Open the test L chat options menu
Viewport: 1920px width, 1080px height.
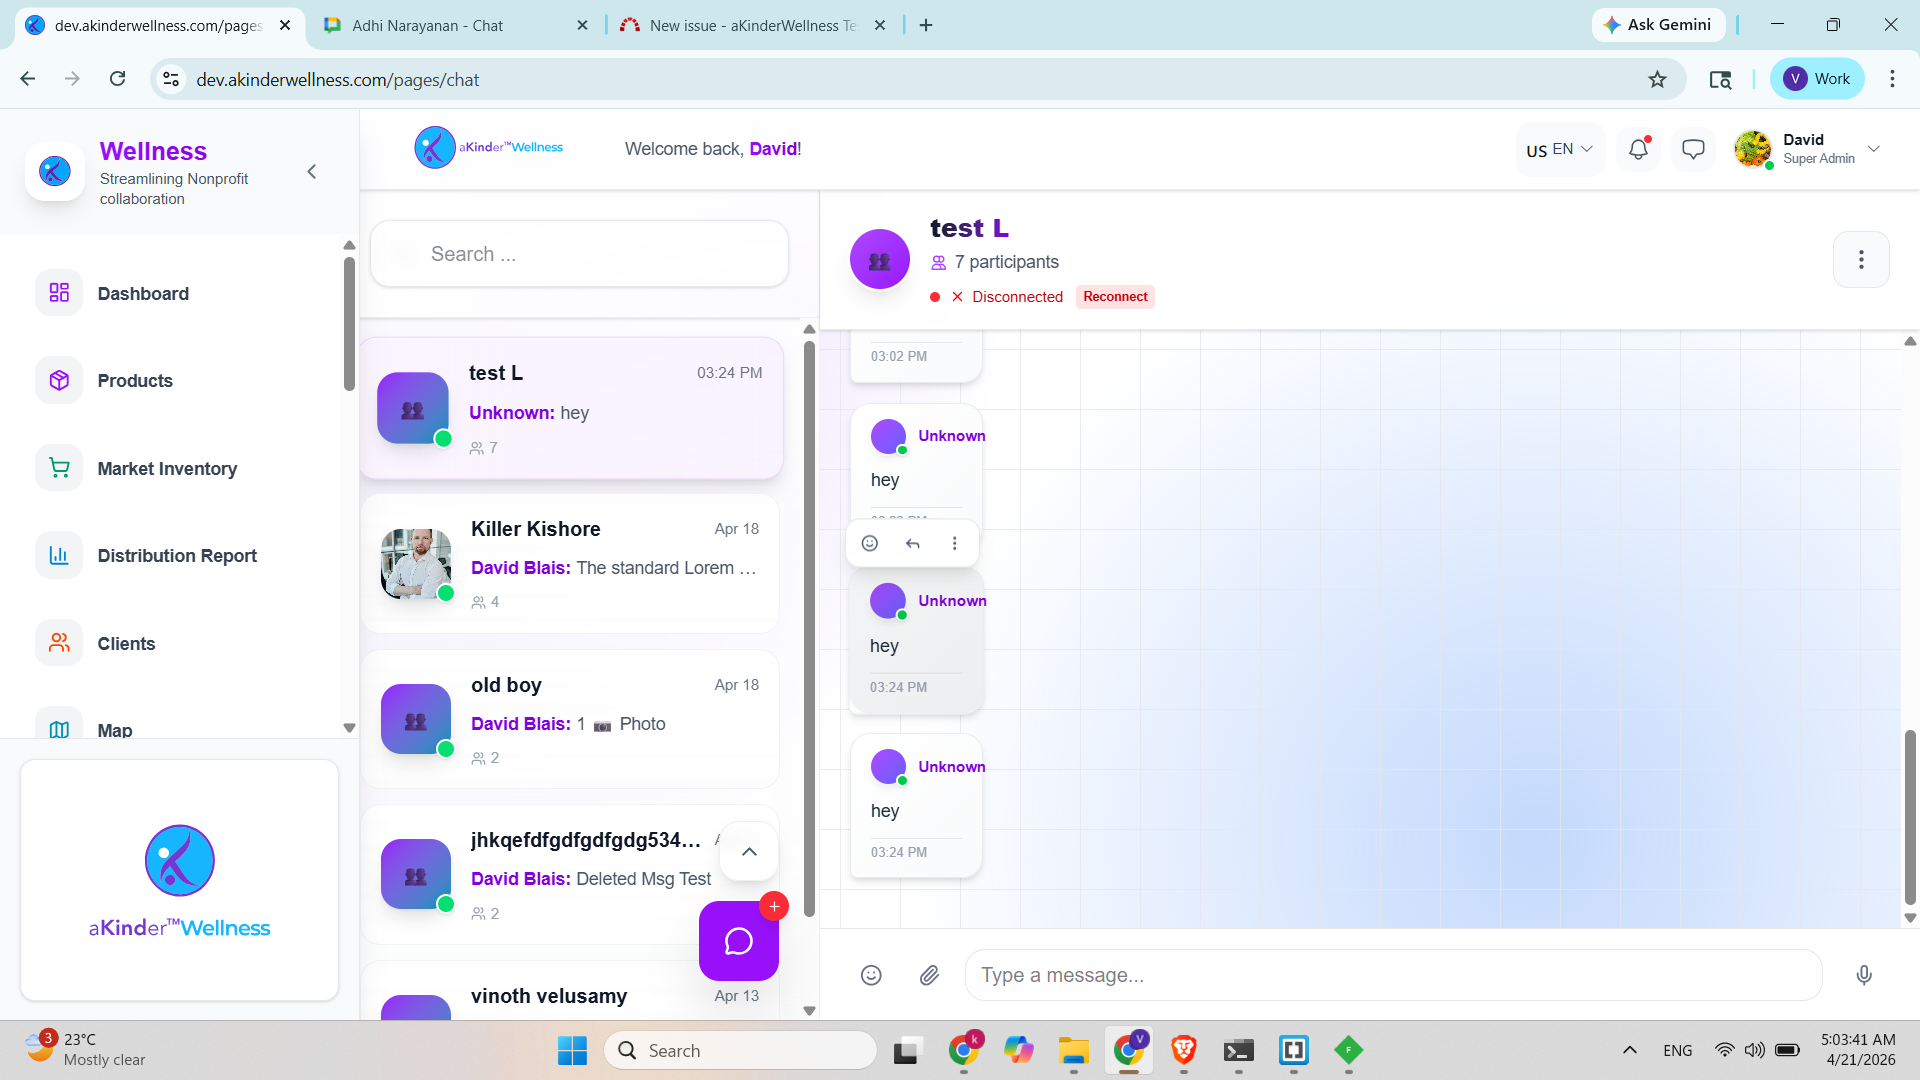(x=1860, y=260)
